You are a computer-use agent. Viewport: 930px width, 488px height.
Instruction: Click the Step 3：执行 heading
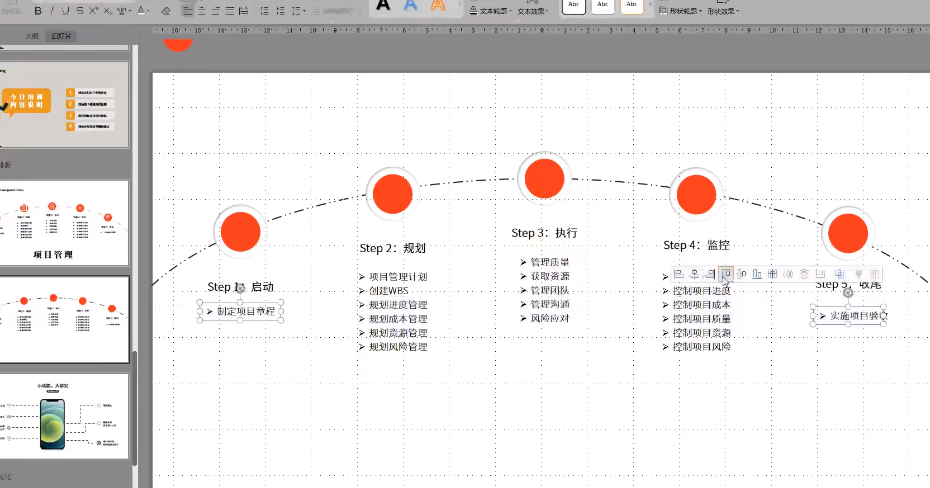coord(544,232)
